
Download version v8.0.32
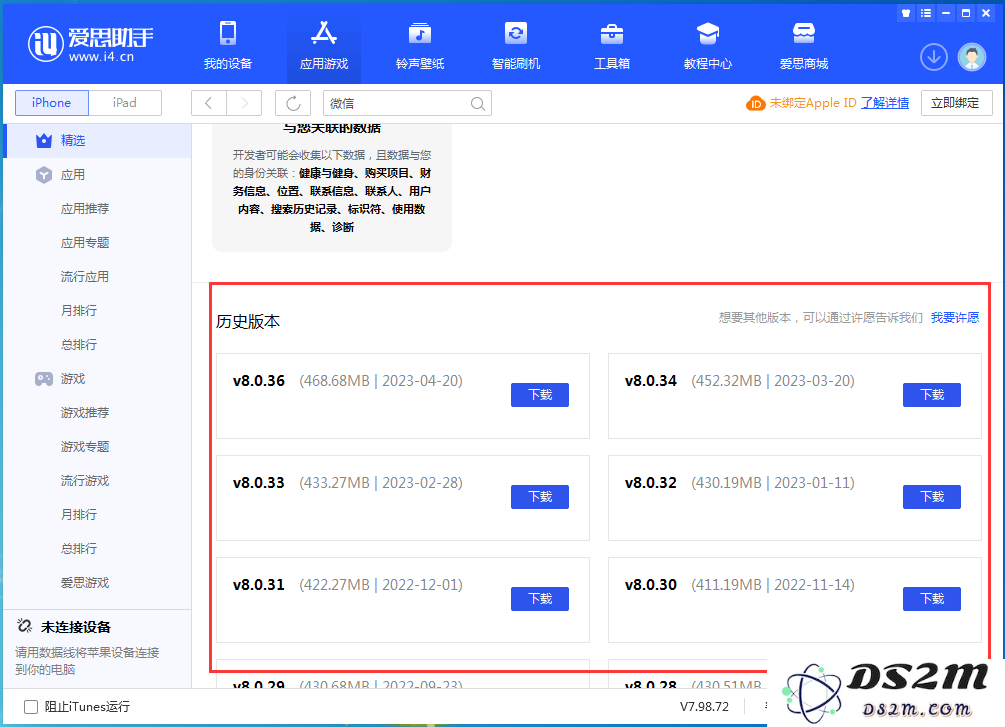coord(932,497)
